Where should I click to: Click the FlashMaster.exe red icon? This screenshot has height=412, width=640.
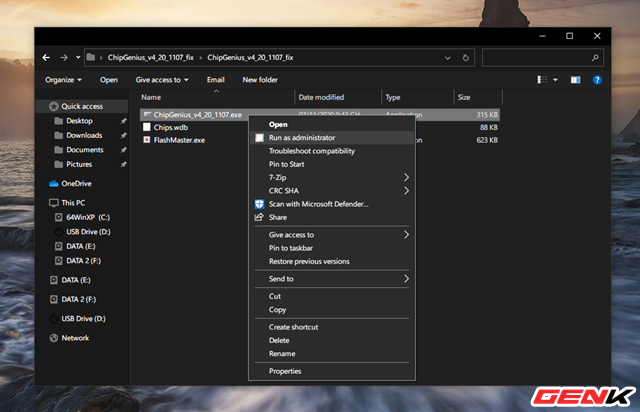pos(147,140)
